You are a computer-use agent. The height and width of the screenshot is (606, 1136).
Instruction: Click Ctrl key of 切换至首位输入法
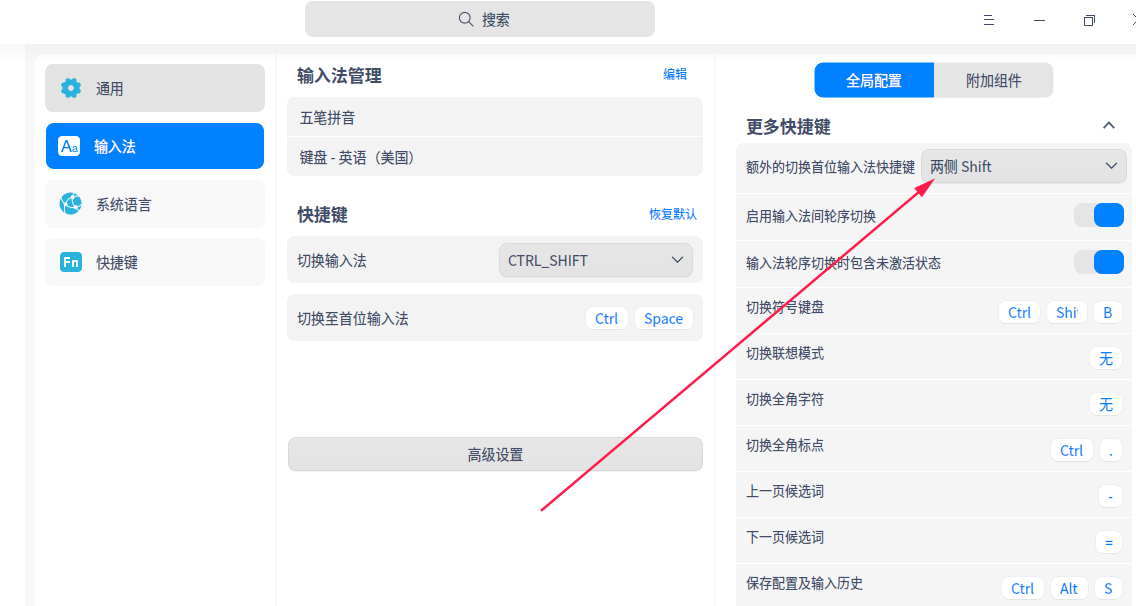[x=606, y=318]
